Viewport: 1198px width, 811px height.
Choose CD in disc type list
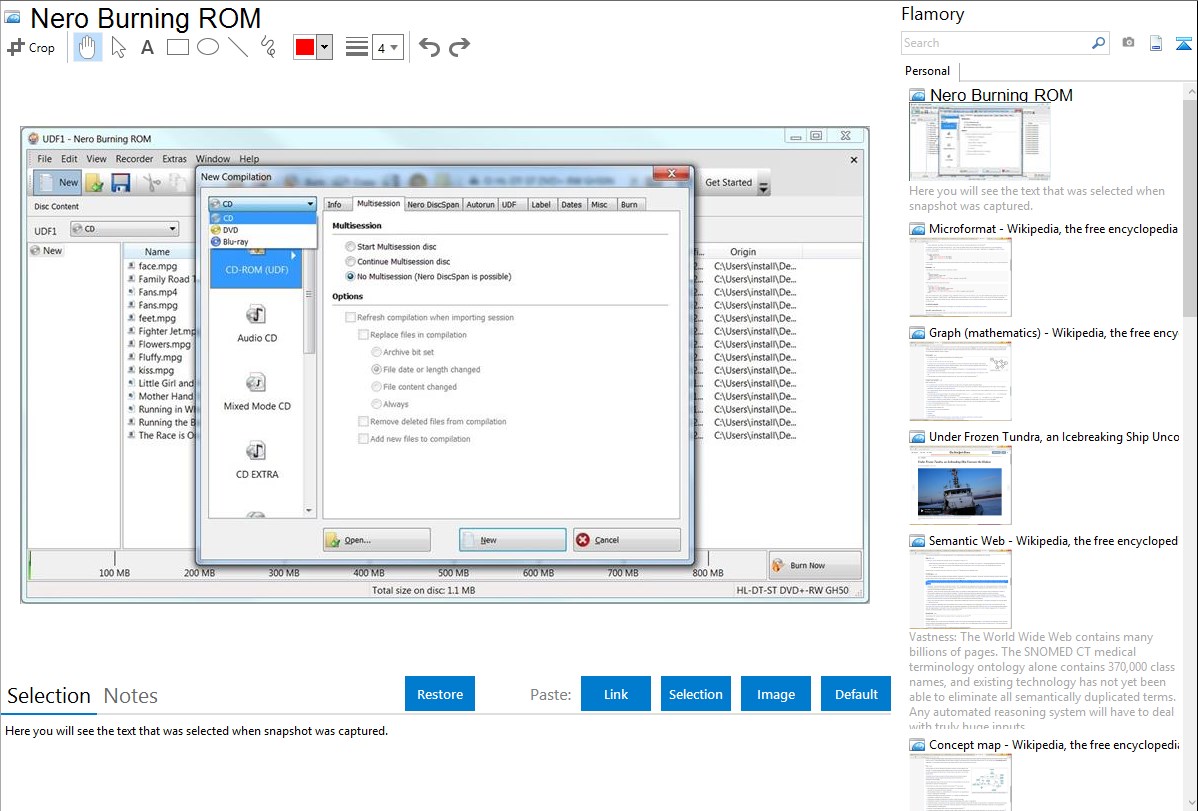click(263, 218)
